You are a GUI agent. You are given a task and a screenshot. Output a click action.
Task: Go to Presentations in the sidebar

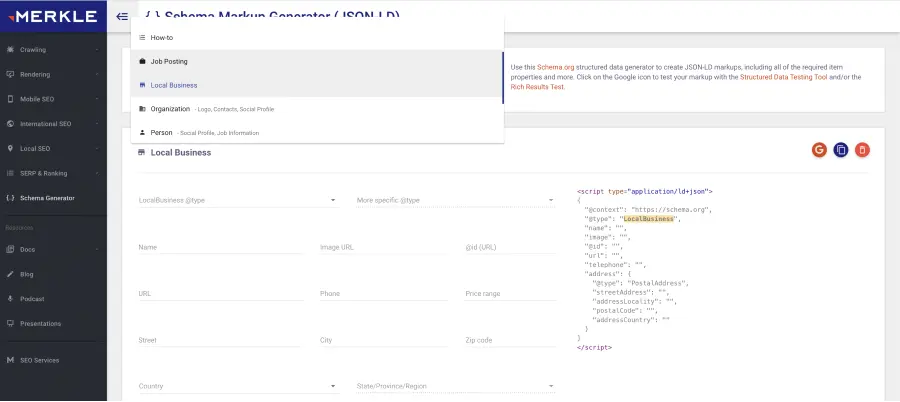(40, 324)
